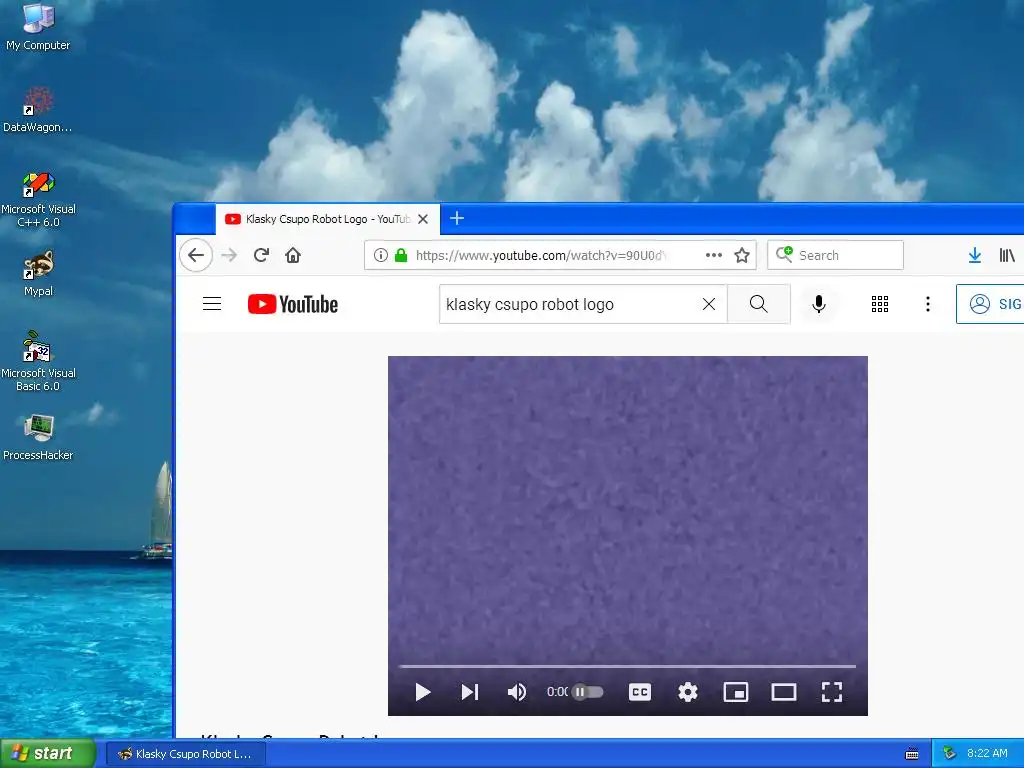Seek along the video progress bar
Viewport: 1024px width, 768px height.
pos(627,666)
